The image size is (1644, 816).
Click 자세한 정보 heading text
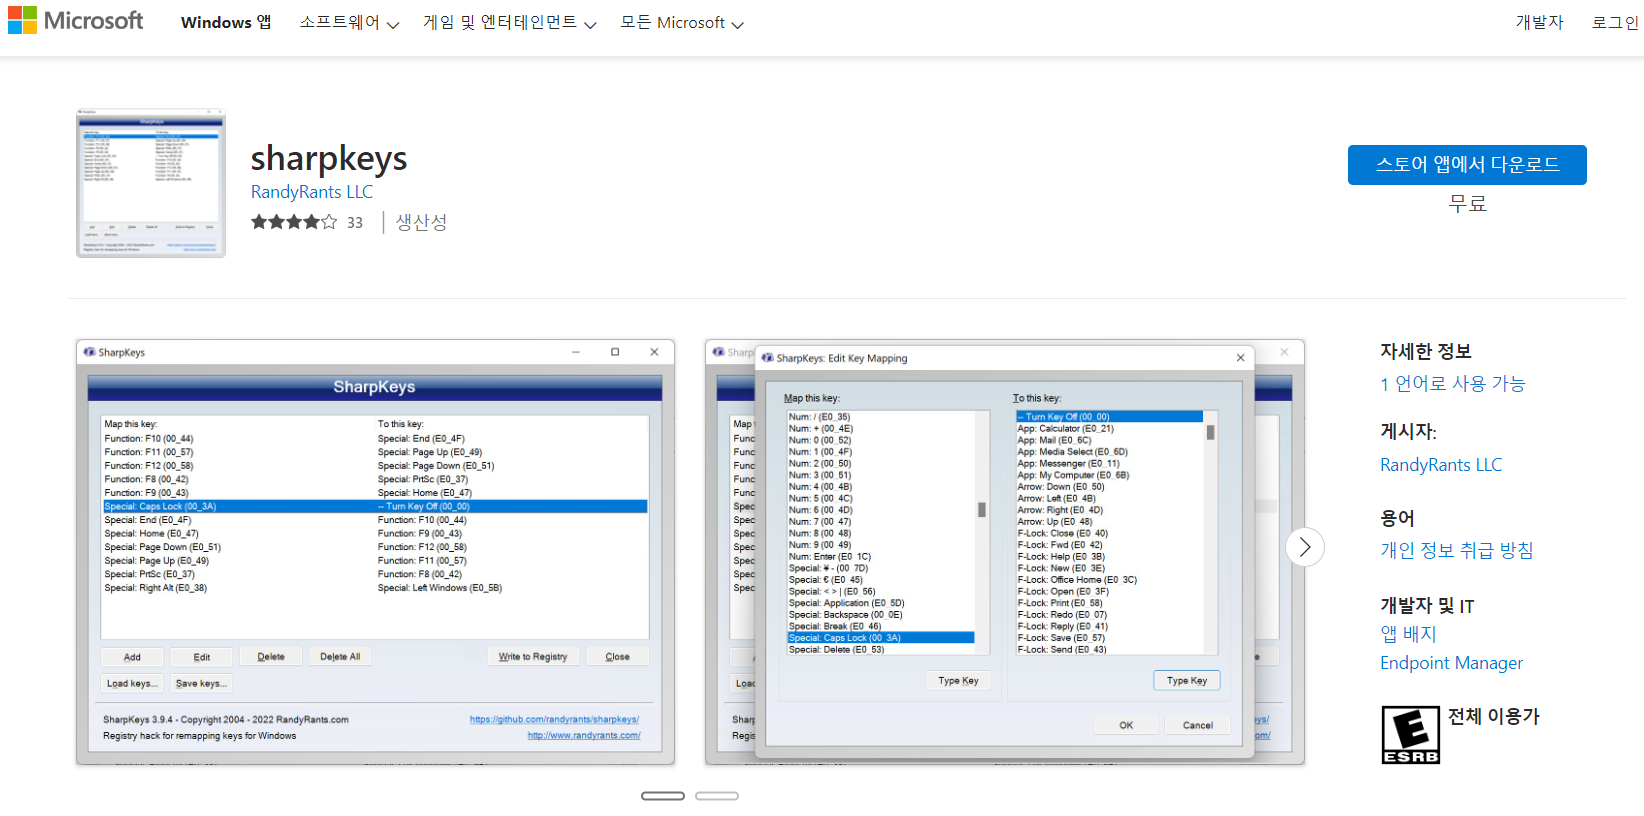click(1426, 352)
